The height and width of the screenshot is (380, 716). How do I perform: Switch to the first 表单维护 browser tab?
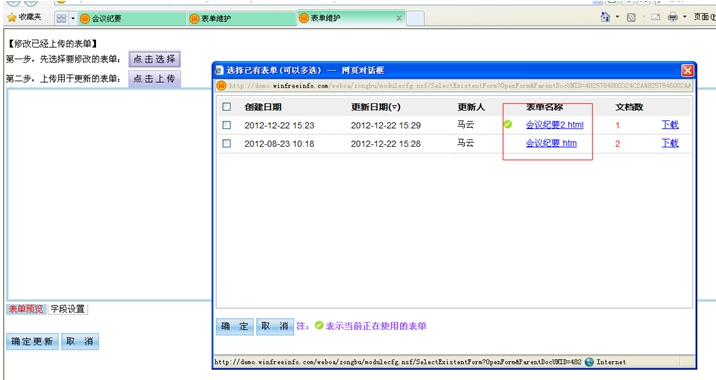point(242,18)
